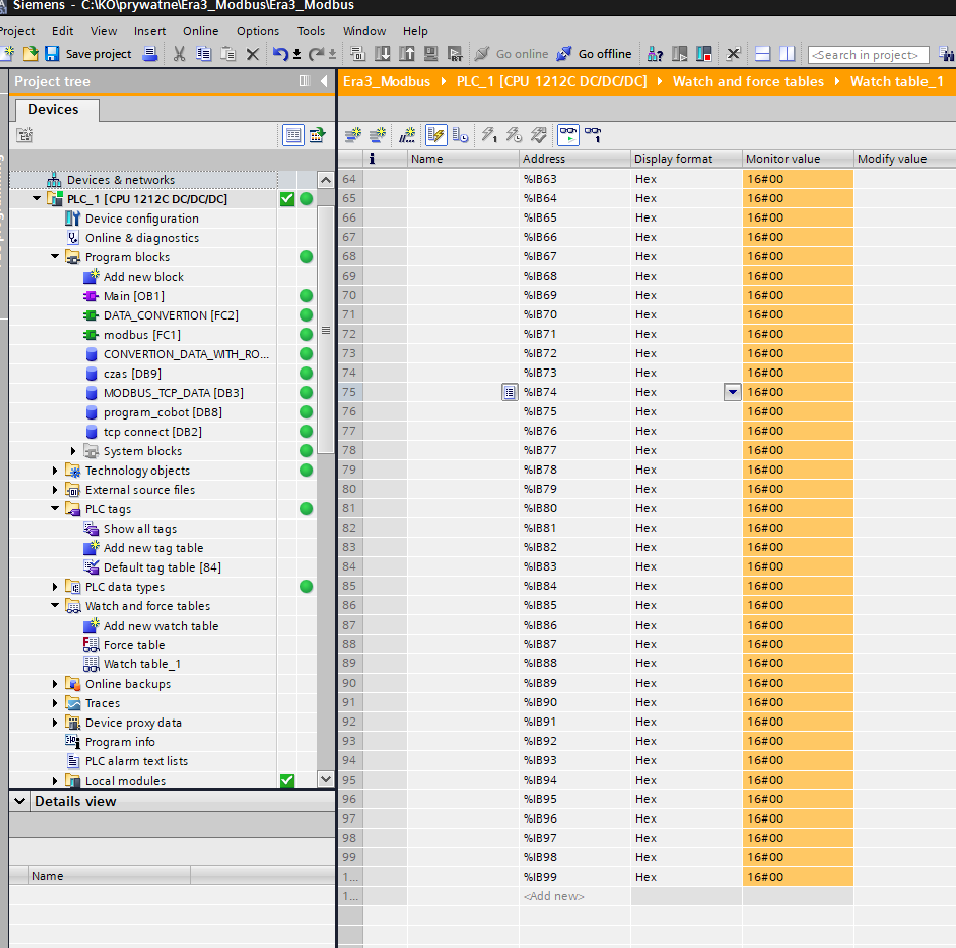The image size is (956, 948).
Task: Click the Split editor horizontally icon
Action: [x=762, y=54]
